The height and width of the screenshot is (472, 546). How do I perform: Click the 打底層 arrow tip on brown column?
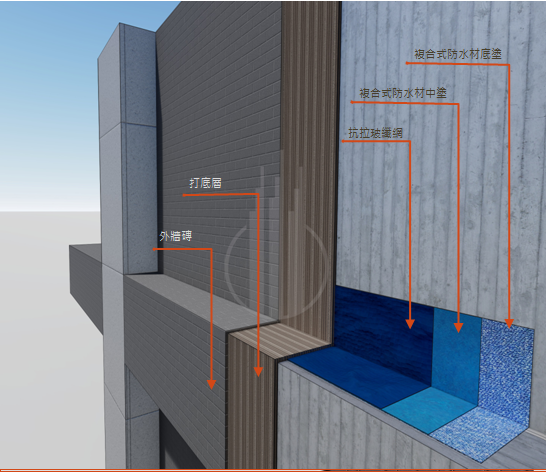[x=258, y=372]
